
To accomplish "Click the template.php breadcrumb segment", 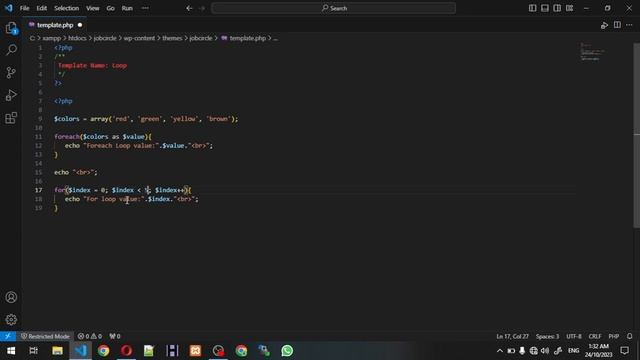I will point(243,38).
